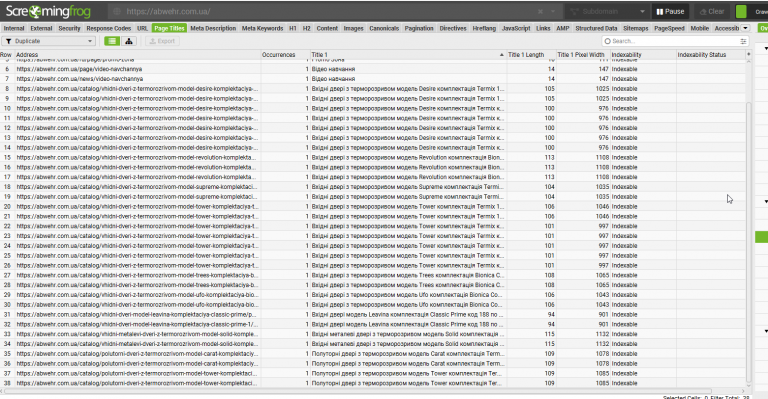The width and height of the screenshot is (768, 399).
Task: Expand the hidden tabs overflow arrow
Action: click(x=745, y=28)
